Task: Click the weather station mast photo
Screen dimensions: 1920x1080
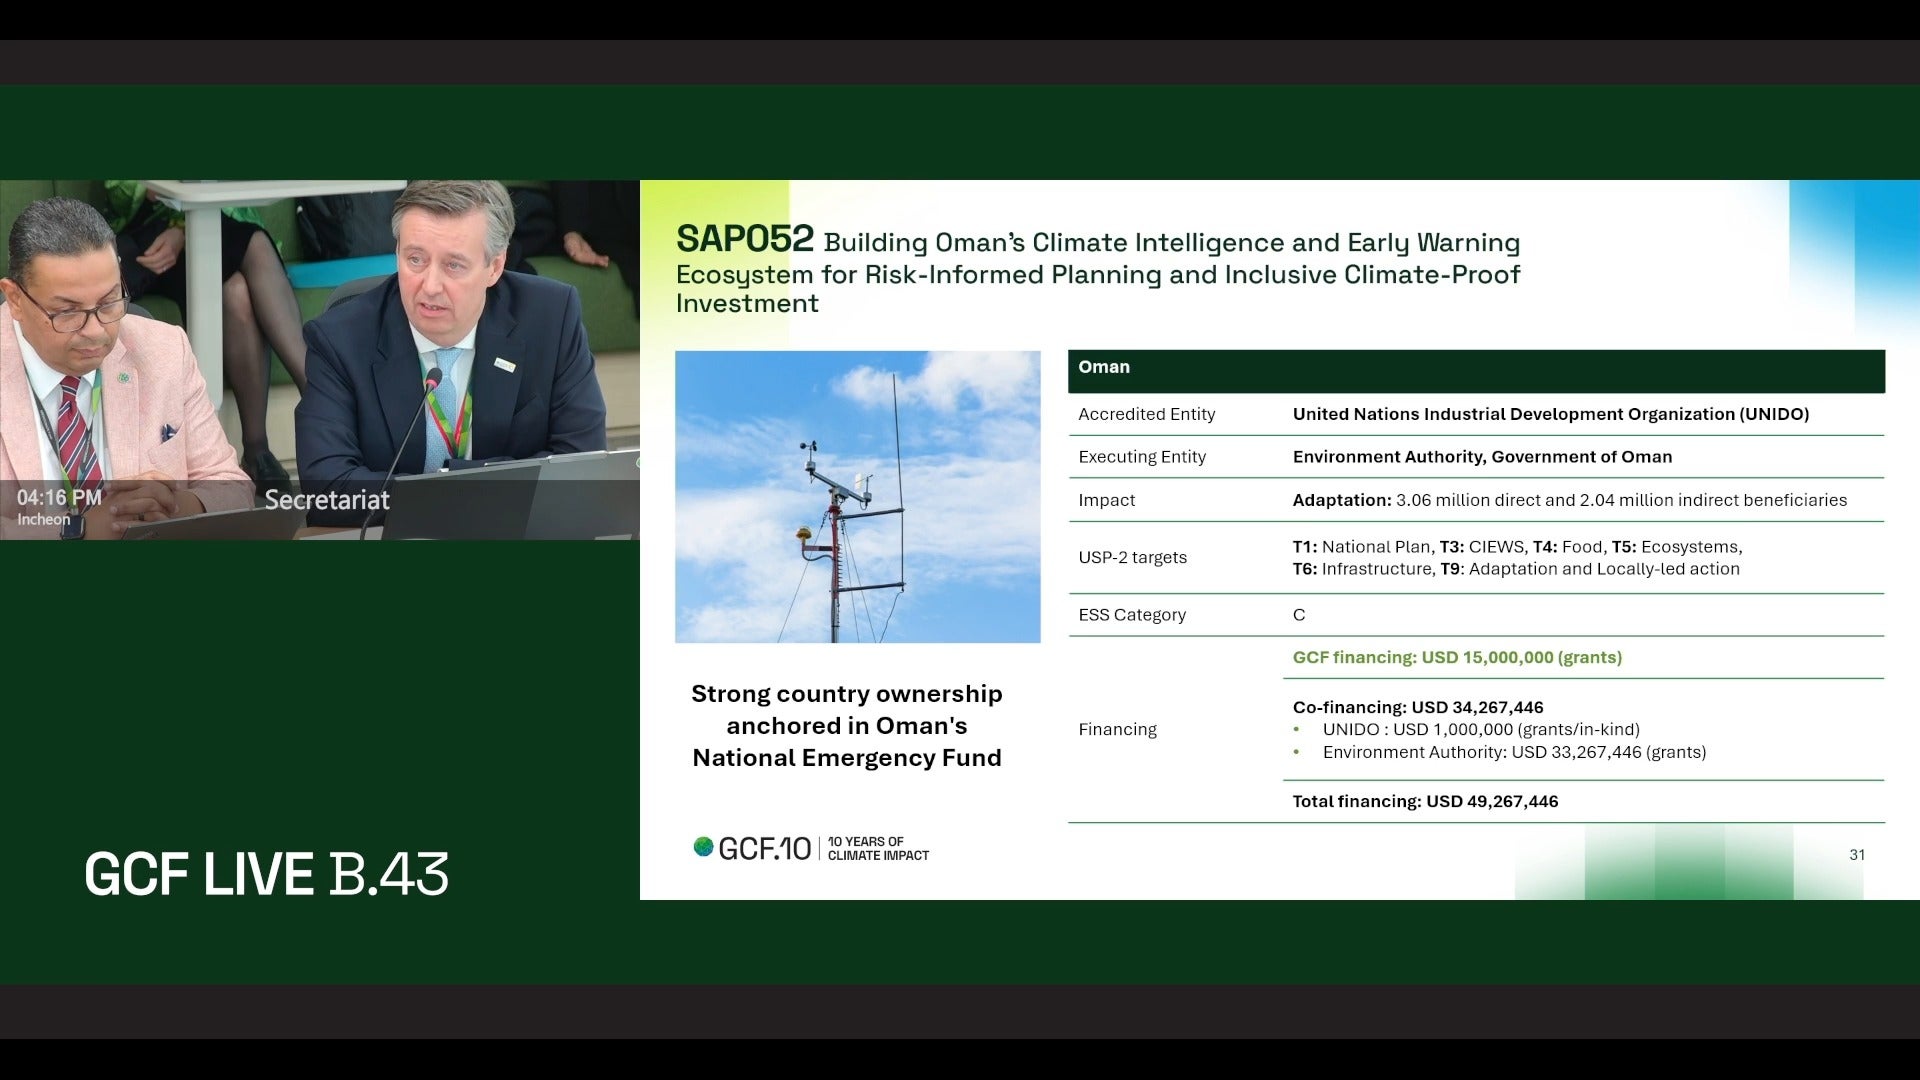Action: (x=858, y=496)
